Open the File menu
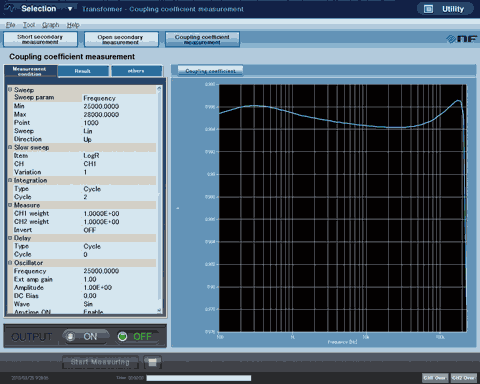Image resolution: width=480 pixels, height=384 pixels. pyautogui.click(x=10, y=25)
